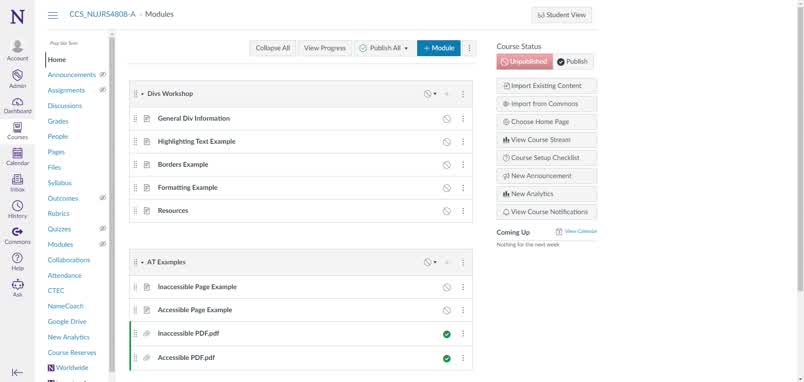This screenshot has width=804, height=382.
Task: Unpublish Inaccessible PDF.pdf green check
Action: 447,334
